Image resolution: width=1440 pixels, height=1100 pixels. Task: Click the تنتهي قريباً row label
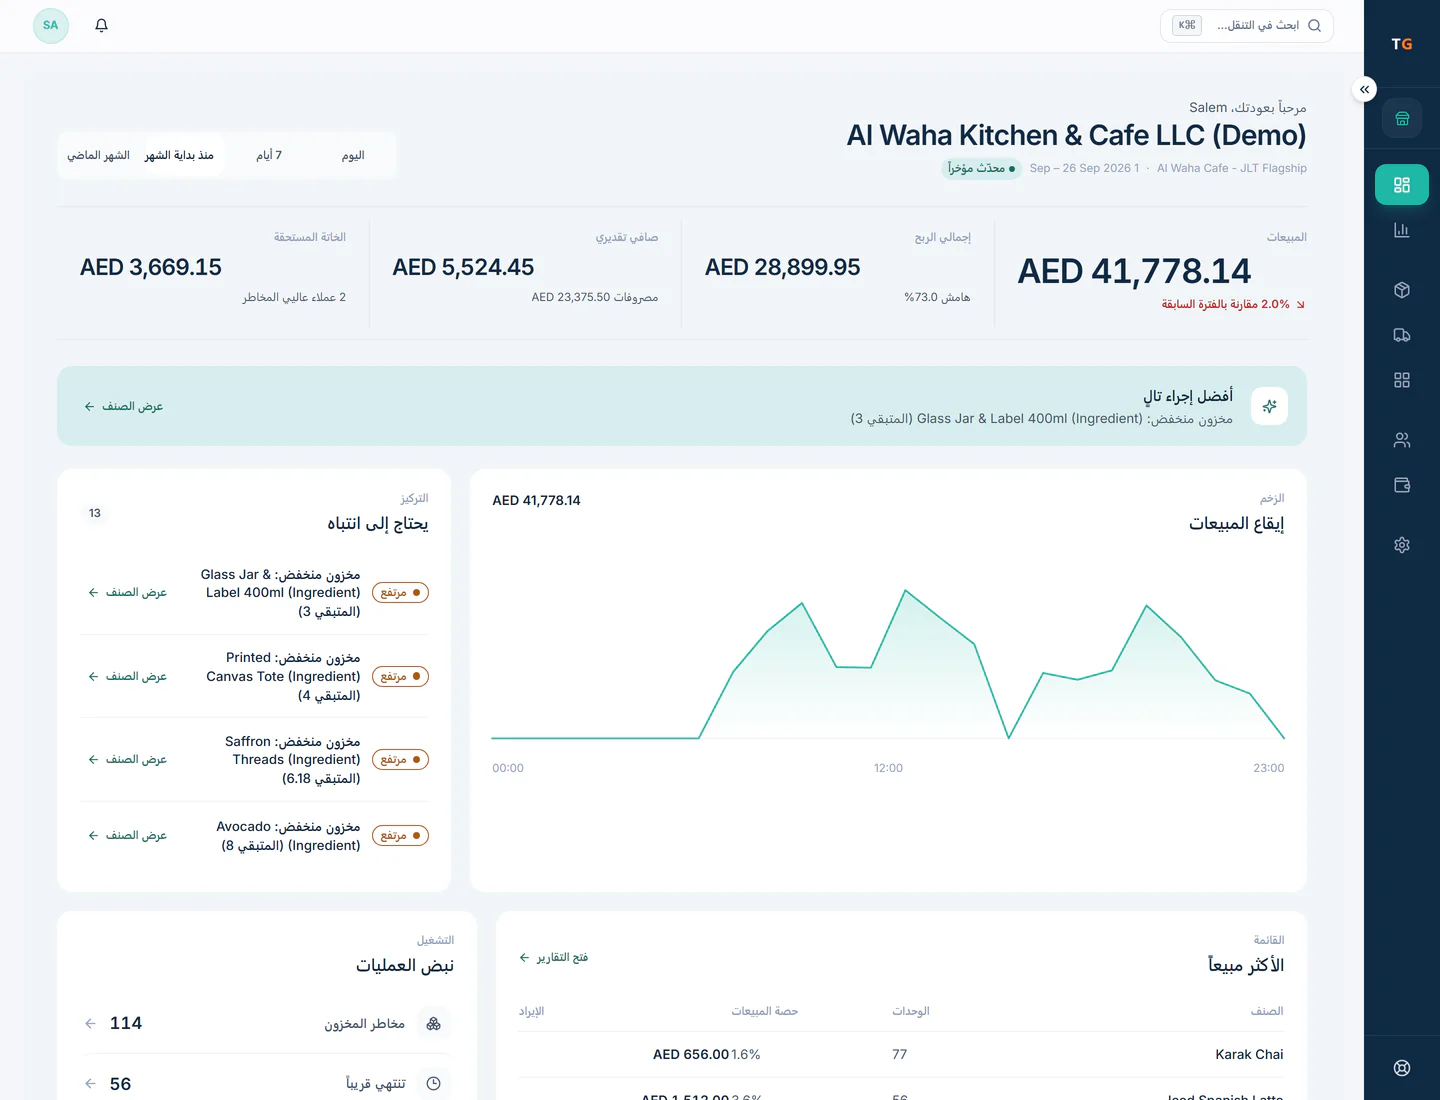(x=376, y=1084)
